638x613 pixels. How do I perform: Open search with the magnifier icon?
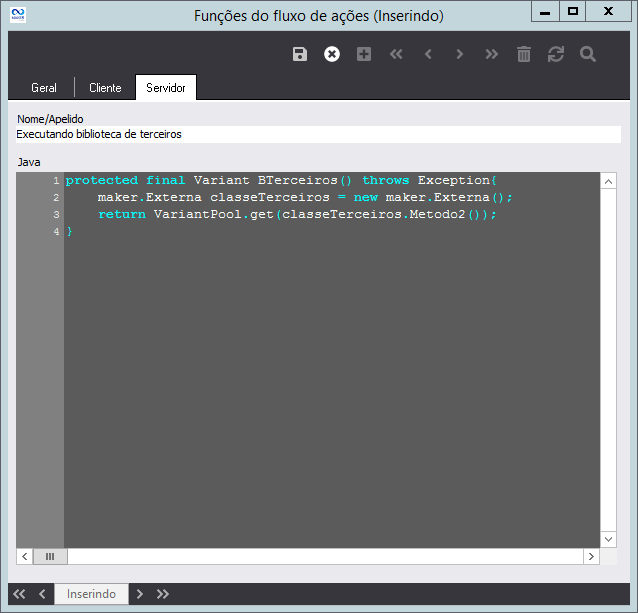coord(588,54)
